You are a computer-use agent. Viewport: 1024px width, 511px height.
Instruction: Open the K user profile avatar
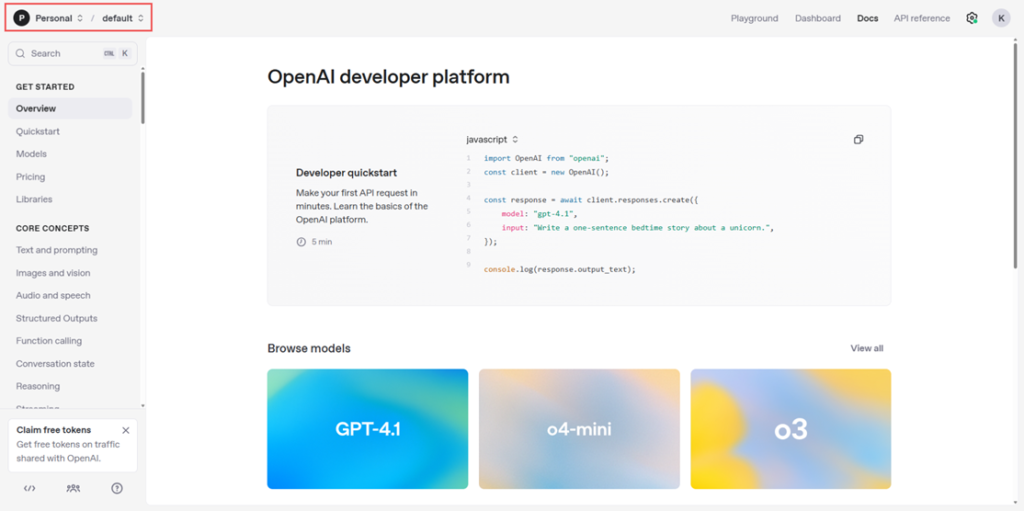[x=1001, y=18]
